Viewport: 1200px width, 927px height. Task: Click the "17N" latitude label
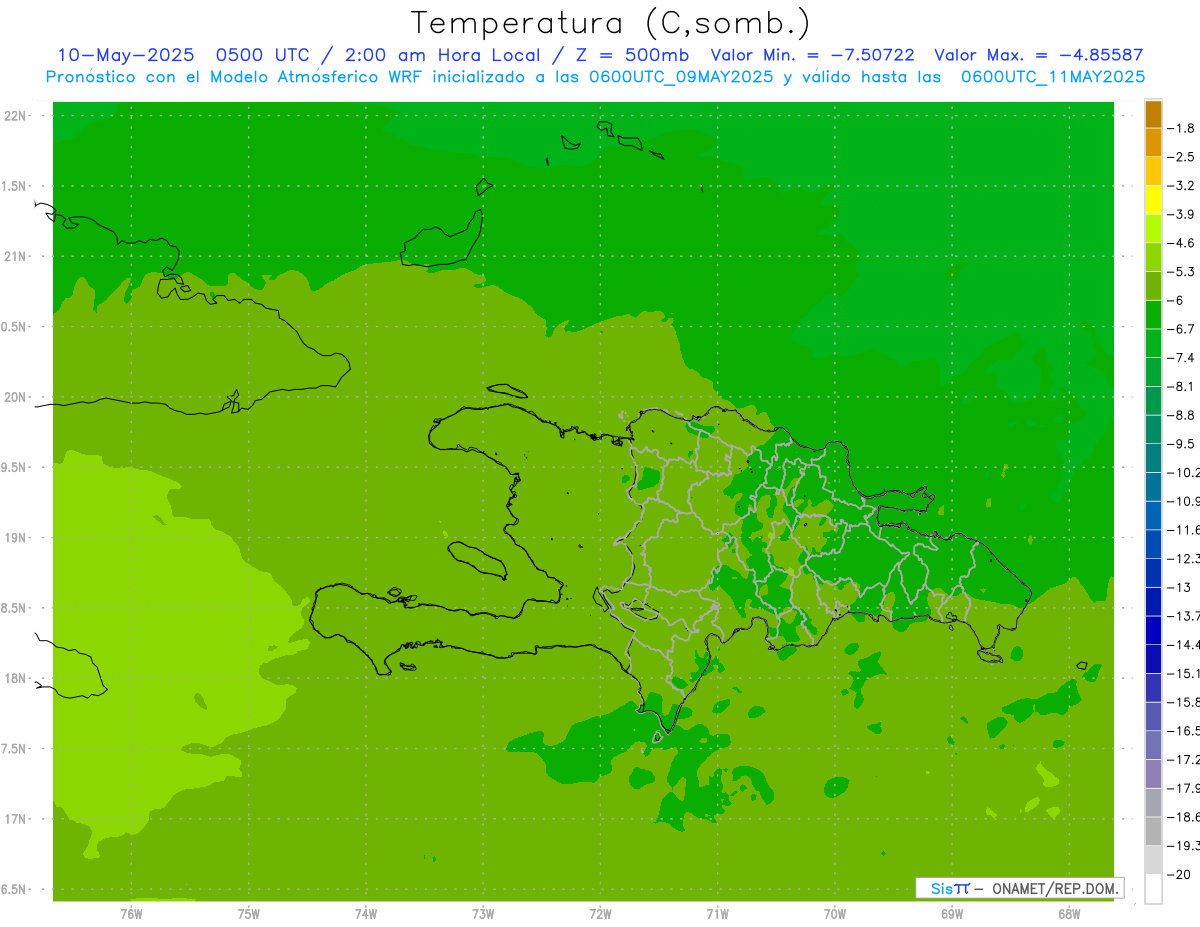(x=15, y=819)
